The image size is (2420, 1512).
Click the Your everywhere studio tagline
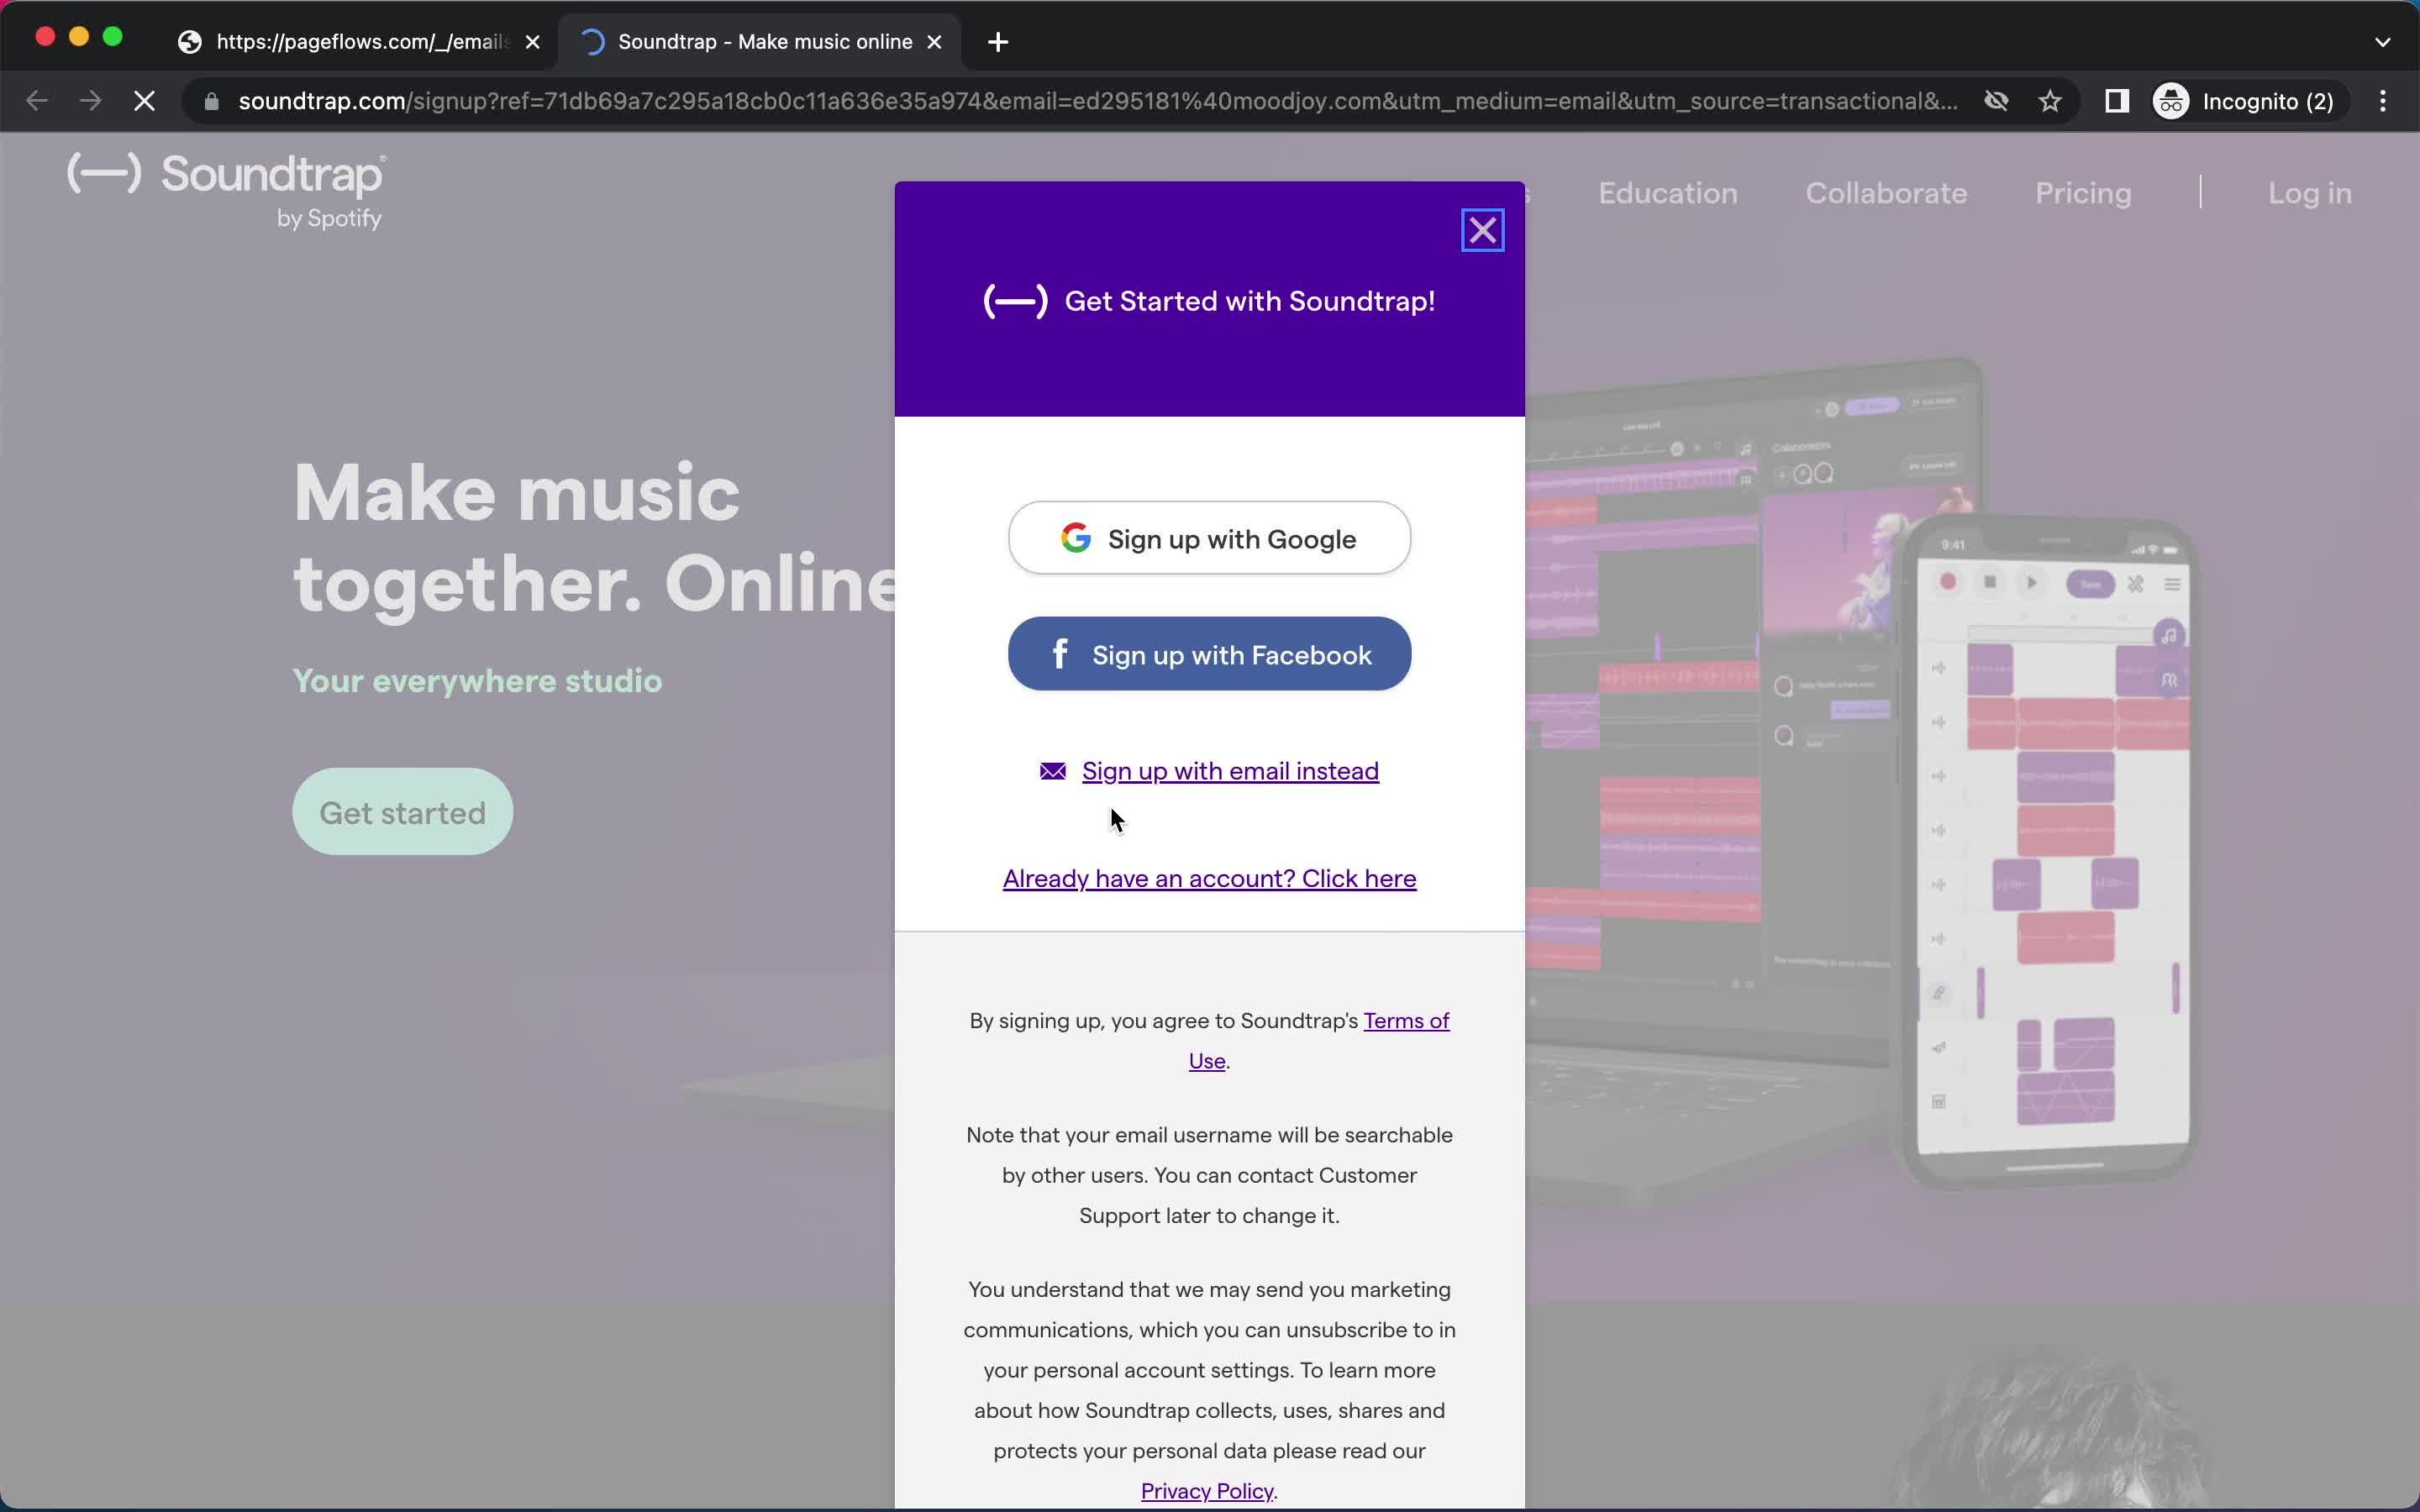pyautogui.click(x=477, y=681)
